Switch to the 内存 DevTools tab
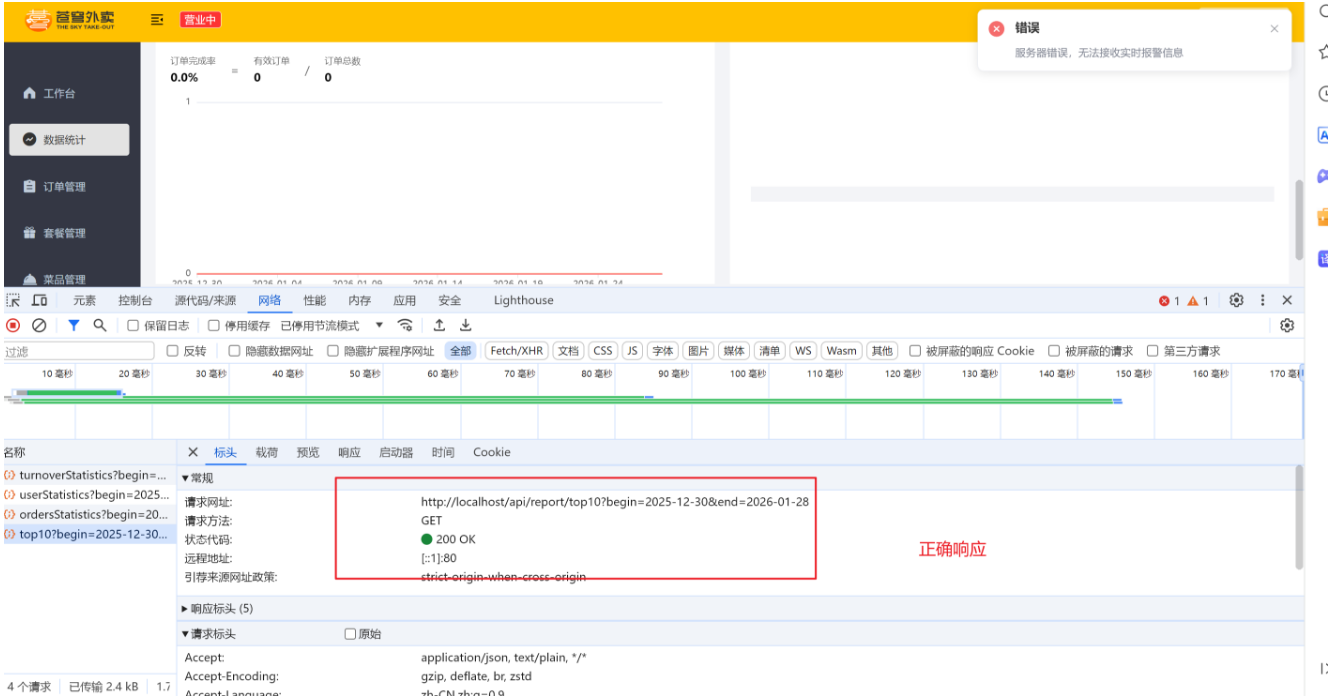This screenshot has height=696, width=1335. click(360, 300)
